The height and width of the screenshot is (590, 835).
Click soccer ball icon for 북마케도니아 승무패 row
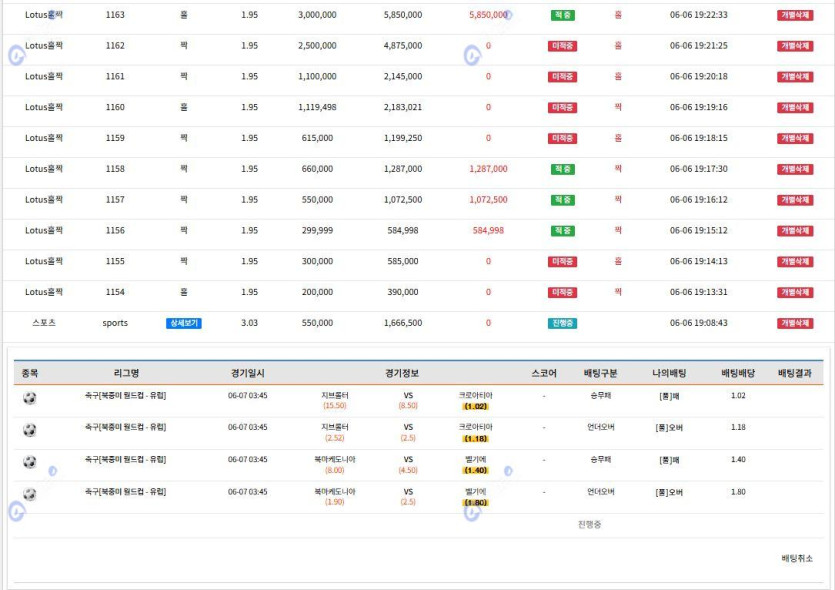pos(30,462)
